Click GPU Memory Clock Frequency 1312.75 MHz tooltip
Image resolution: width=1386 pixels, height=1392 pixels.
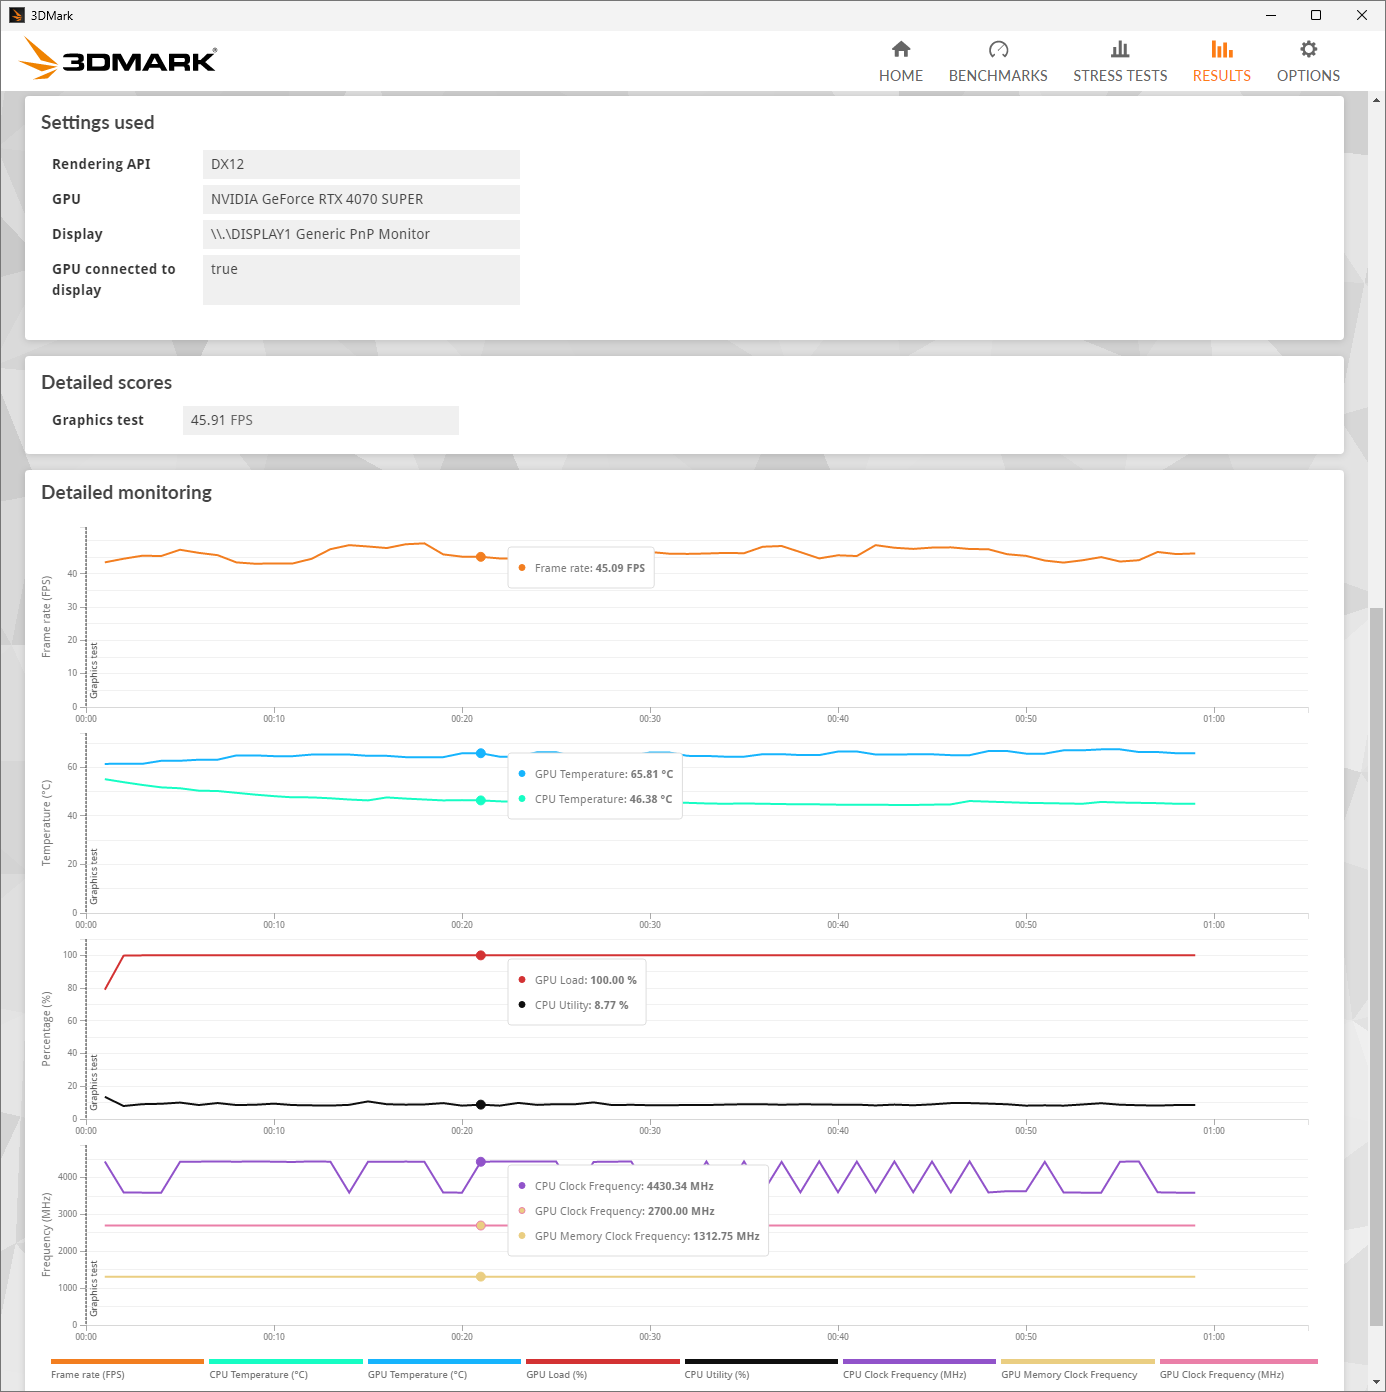tap(639, 1236)
